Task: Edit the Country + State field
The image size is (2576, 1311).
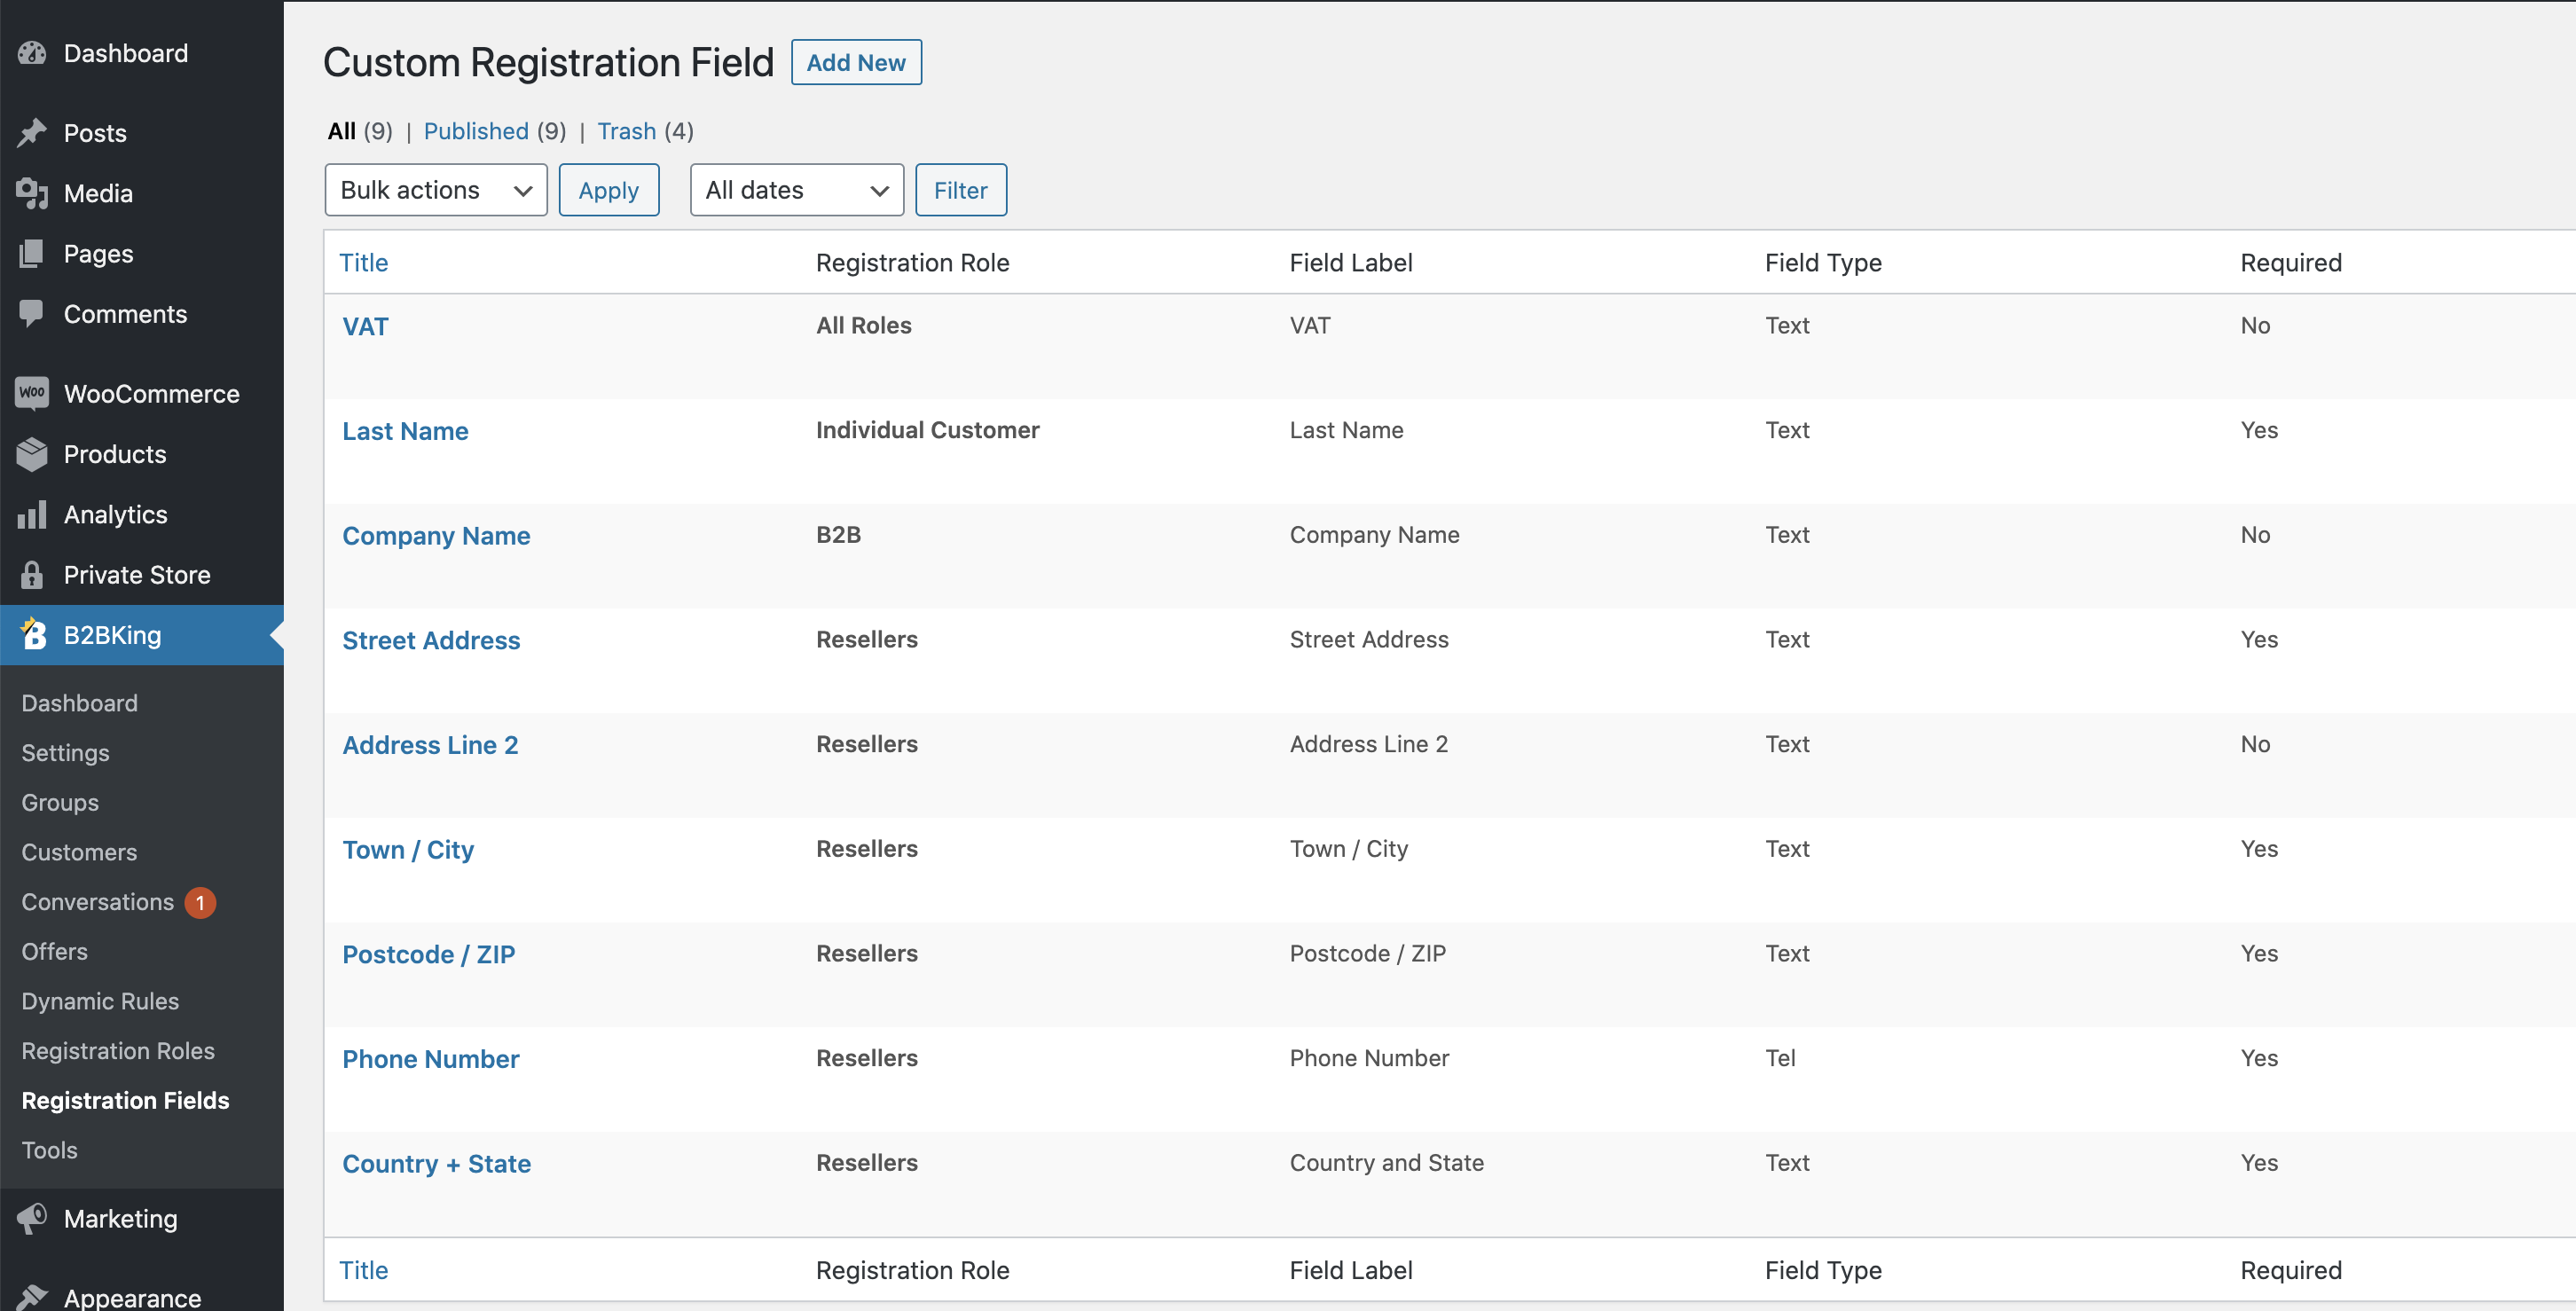Action: coord(437,1164)
